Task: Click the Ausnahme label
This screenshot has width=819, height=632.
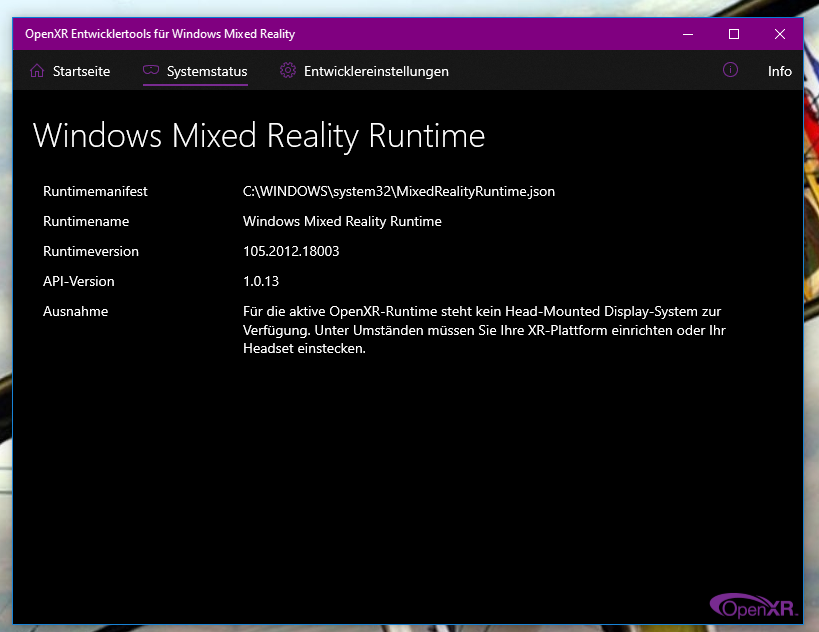Action: (x=76, y=311)
